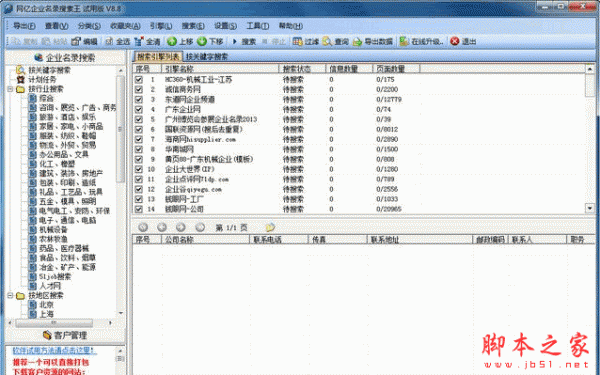Click the engine list scroll-up arrow
The width and height of the screenshot is (600, 375).
[590, 69]
